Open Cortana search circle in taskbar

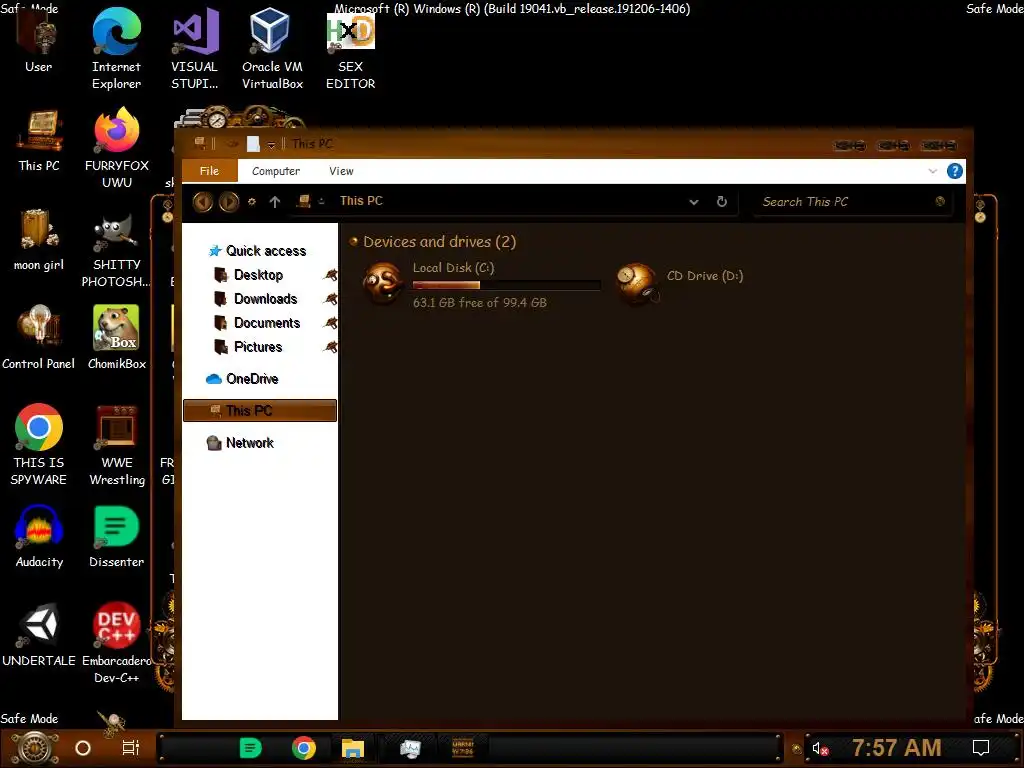coord(83,748)
